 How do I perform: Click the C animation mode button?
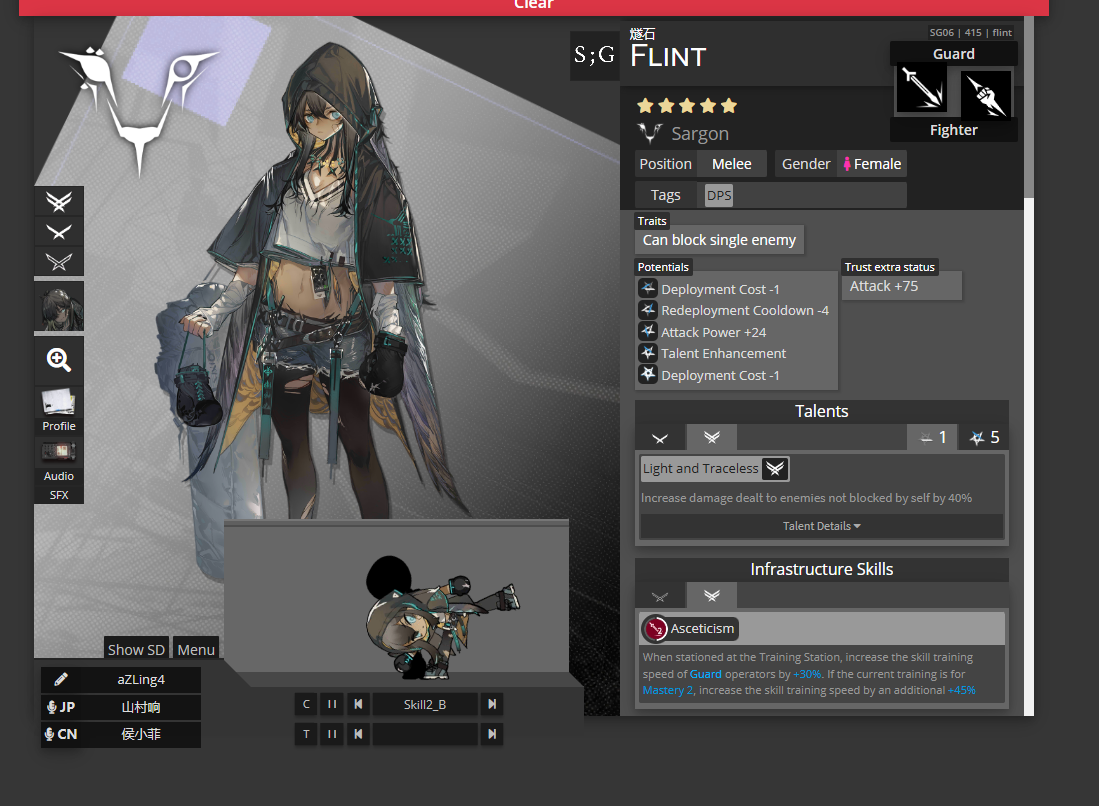306,704
